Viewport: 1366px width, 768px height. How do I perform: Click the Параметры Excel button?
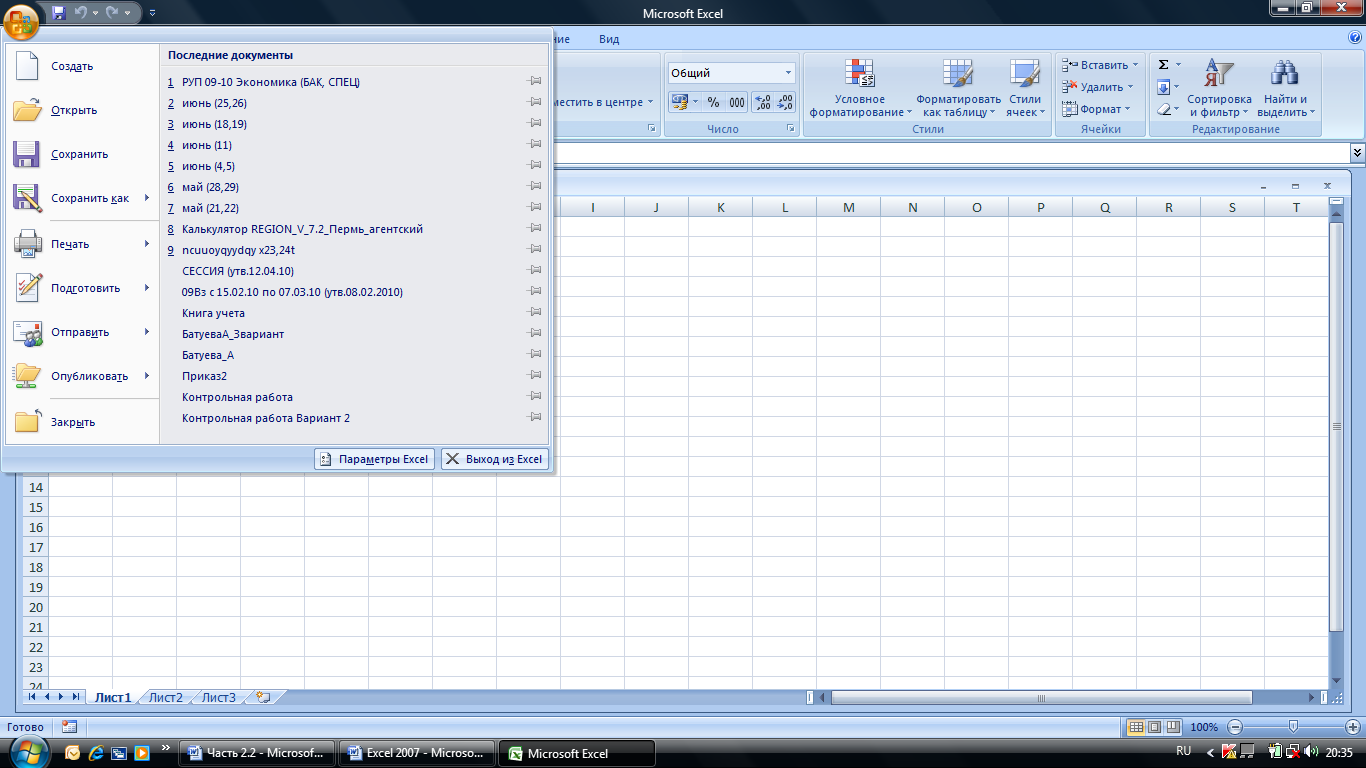[374, 459]
